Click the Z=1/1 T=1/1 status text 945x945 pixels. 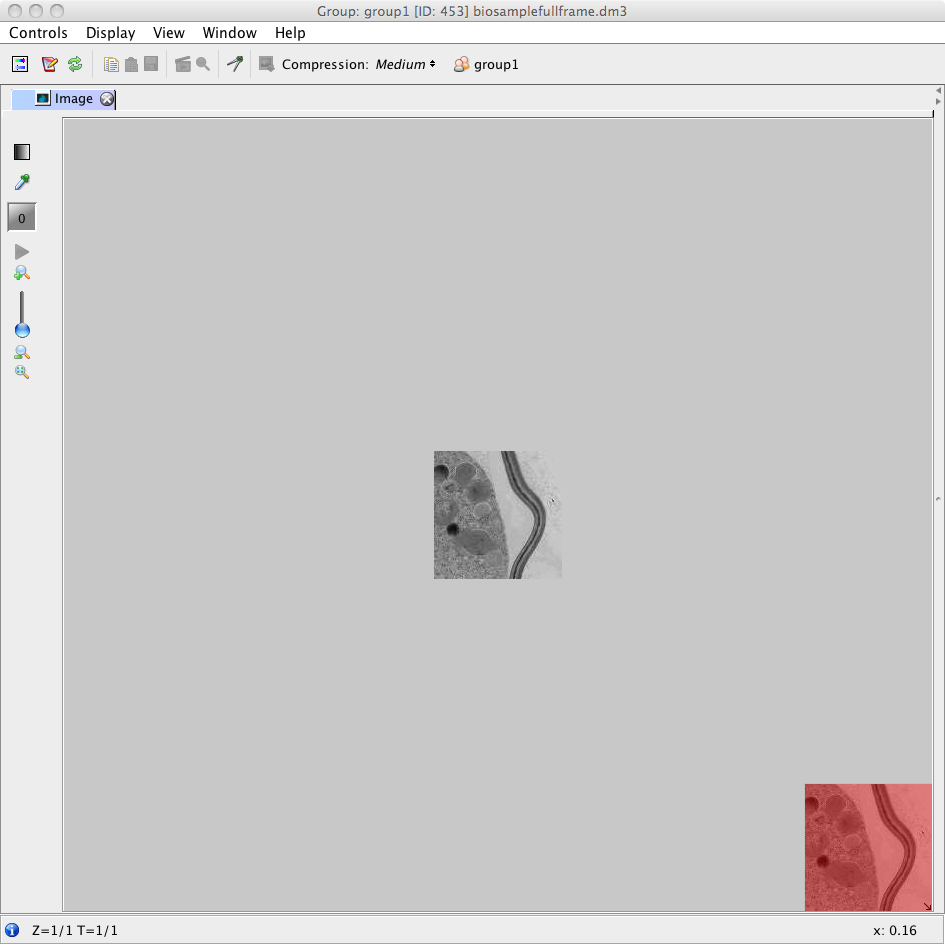tap(75, 931)
